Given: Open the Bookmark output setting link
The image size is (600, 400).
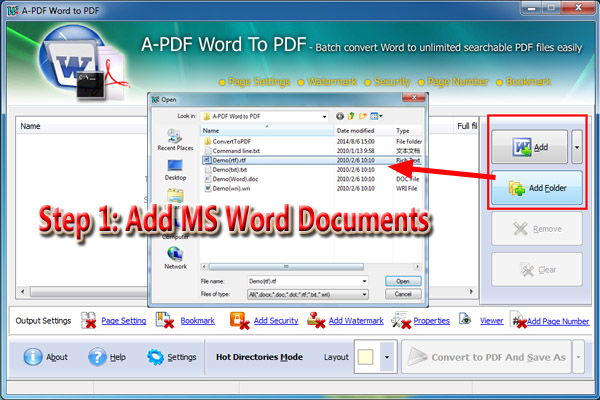Looking at the screenshot, I should point(197,321).
